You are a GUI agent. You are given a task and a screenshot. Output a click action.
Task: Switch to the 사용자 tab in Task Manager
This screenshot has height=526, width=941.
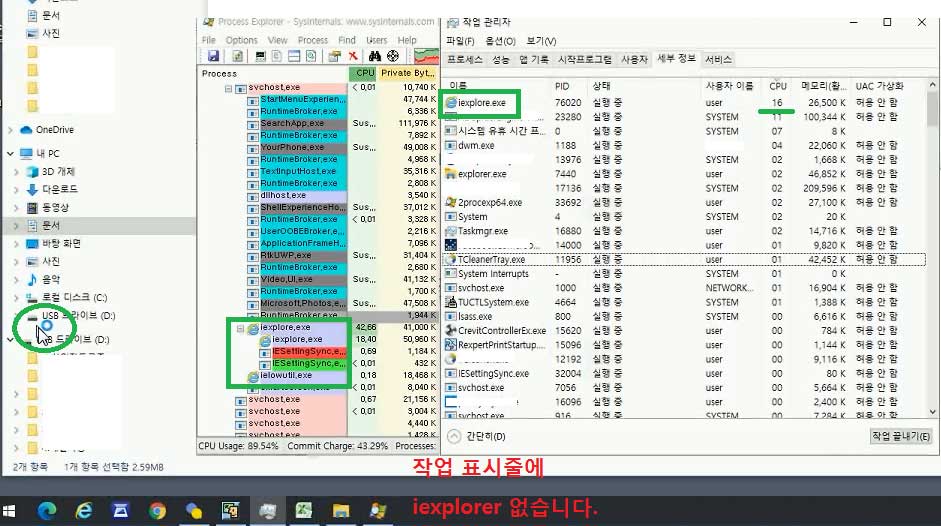pyautogui.click(x=634, y=59)
